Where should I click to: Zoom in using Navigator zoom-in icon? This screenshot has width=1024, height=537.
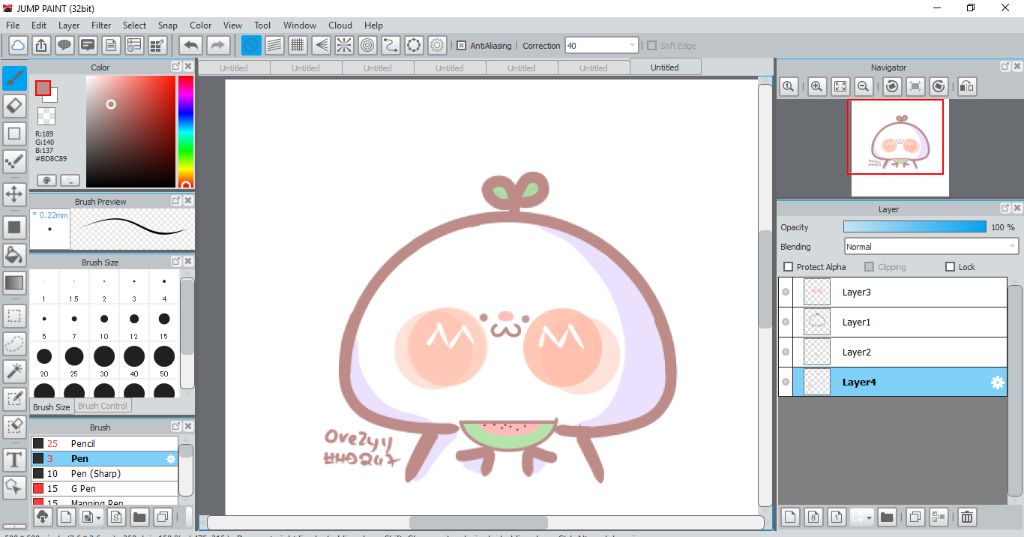816,86
